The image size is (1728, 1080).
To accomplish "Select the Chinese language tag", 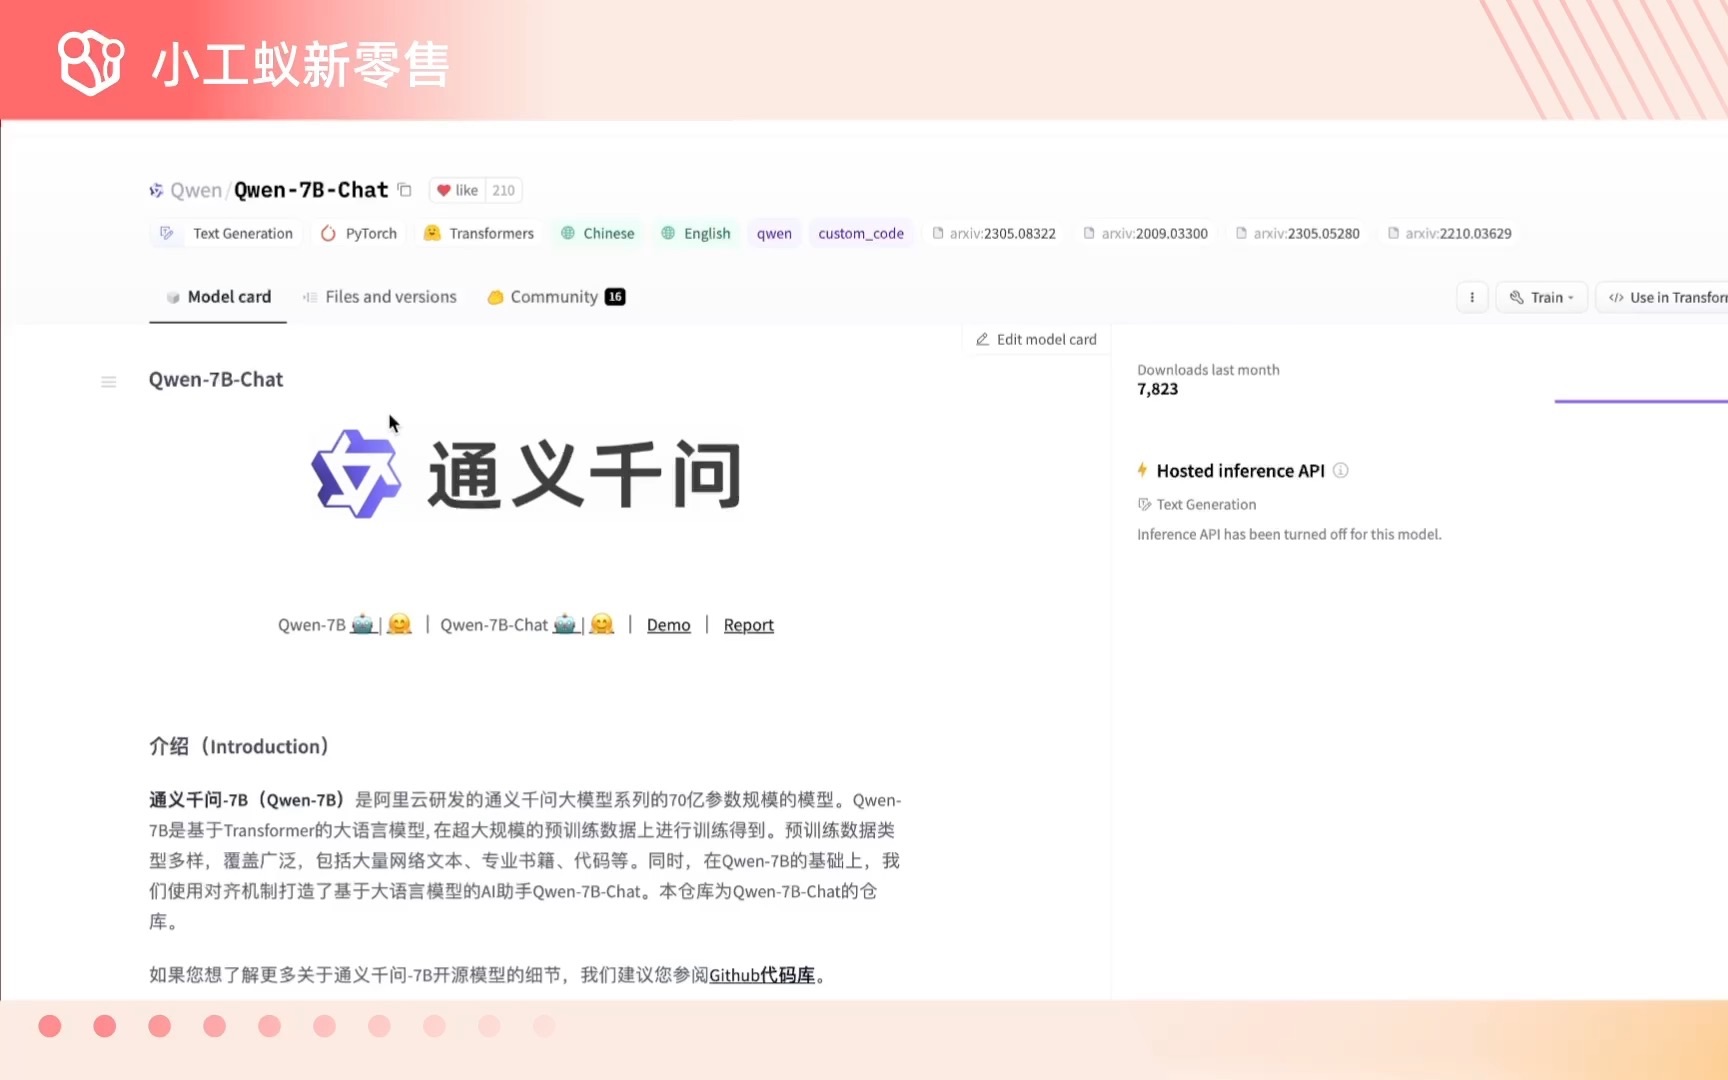I will click(598, 233).
